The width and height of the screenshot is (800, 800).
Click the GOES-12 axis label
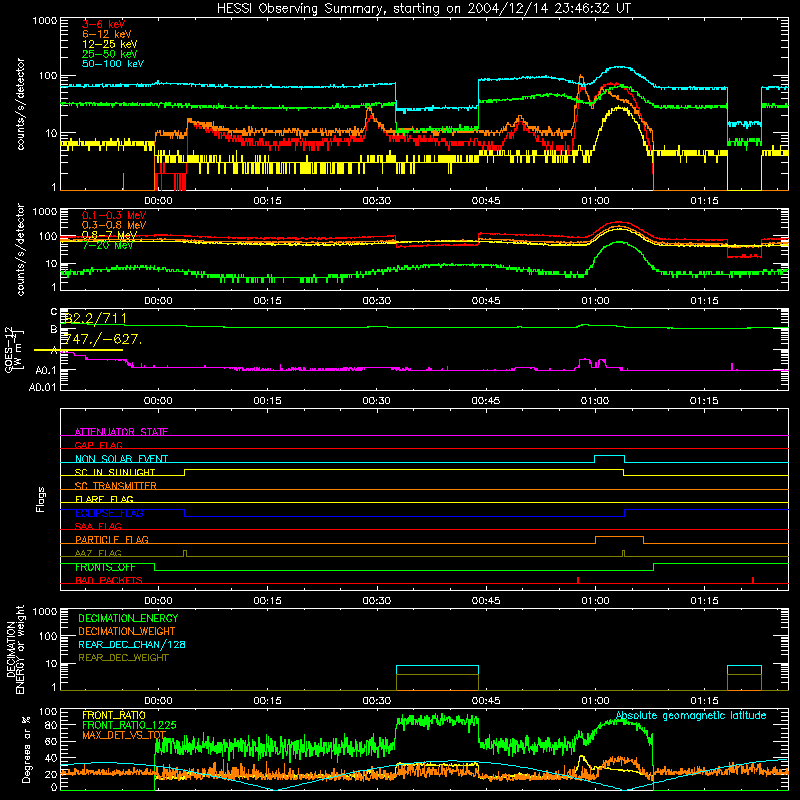tap(13, 350)
